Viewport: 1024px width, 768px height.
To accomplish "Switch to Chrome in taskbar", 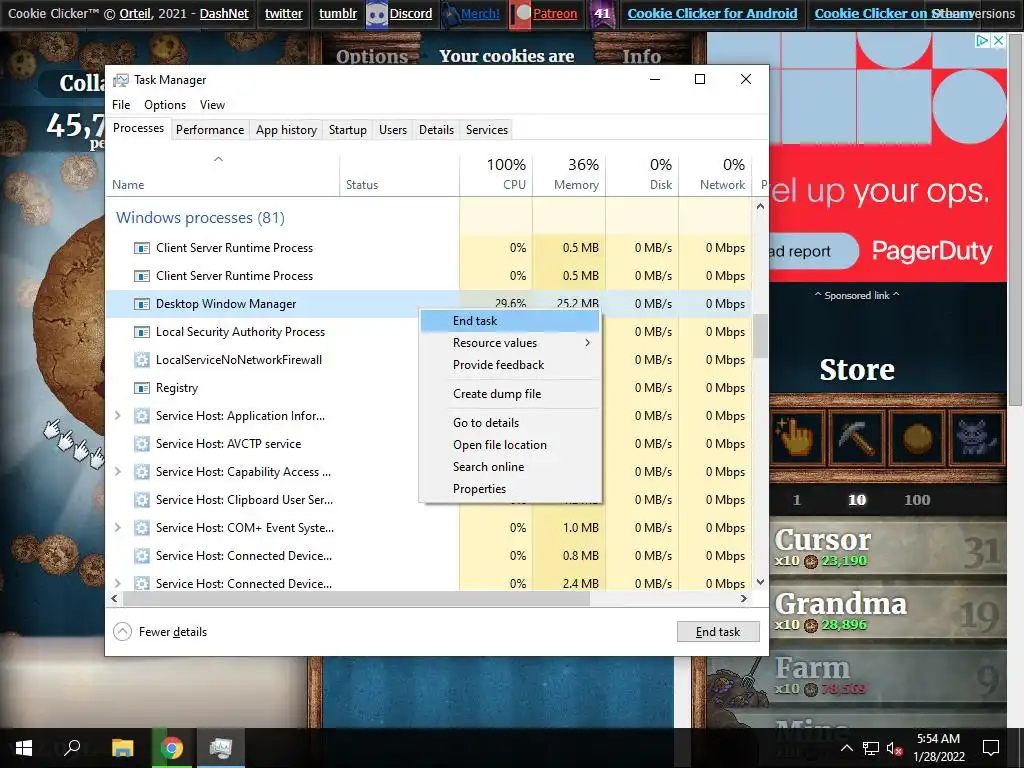I will click(x=172, y=748).
